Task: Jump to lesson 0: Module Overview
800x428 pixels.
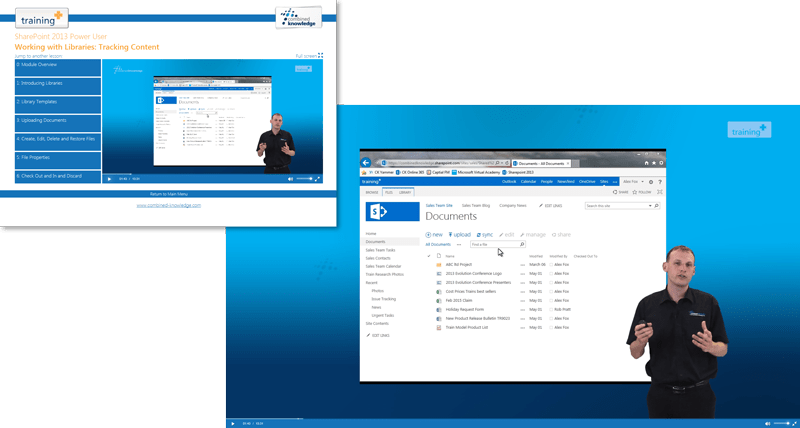Action: (x=58, y=67)
